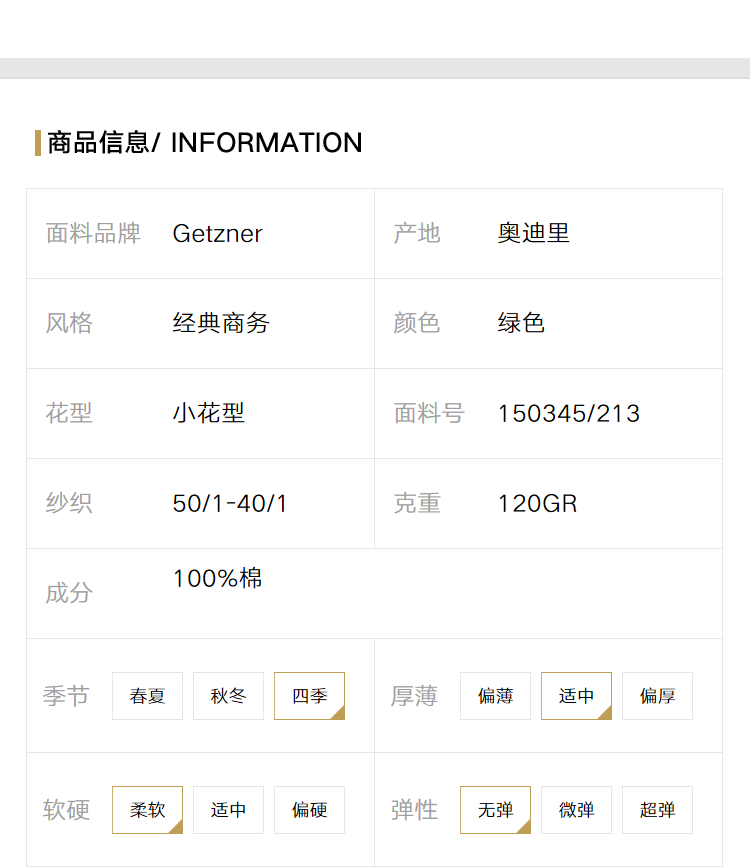Choose 适中 thickness option
Image resolution: width=750 pixels, height=867 pixels.
pyautogui.click(x=576, y=696)
